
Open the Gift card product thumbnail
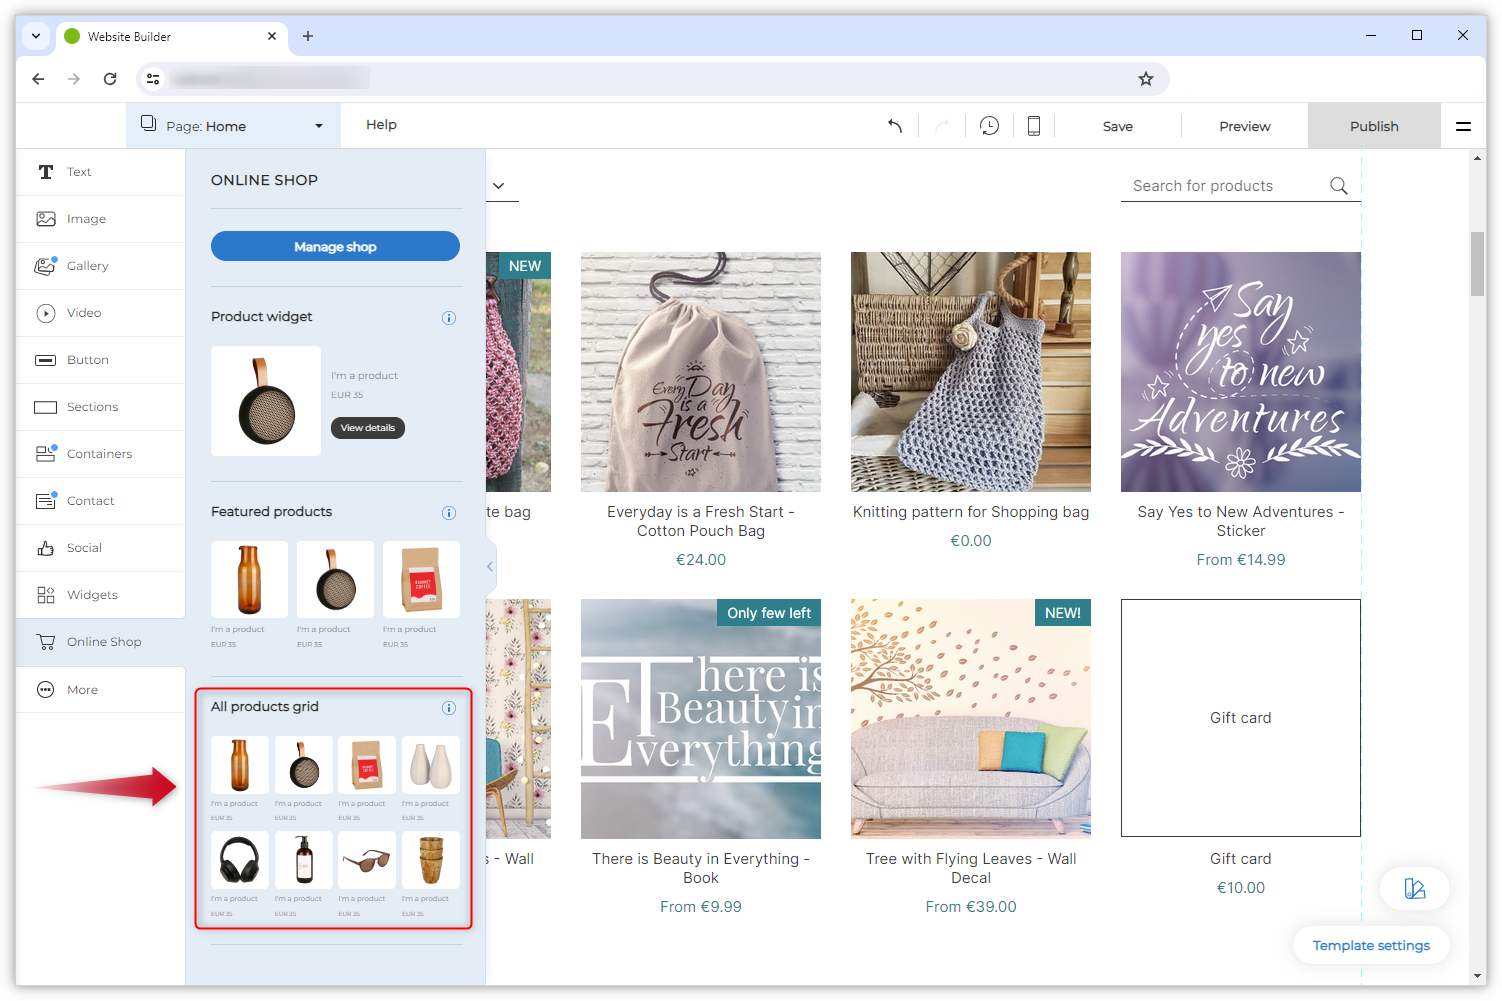1240,718
